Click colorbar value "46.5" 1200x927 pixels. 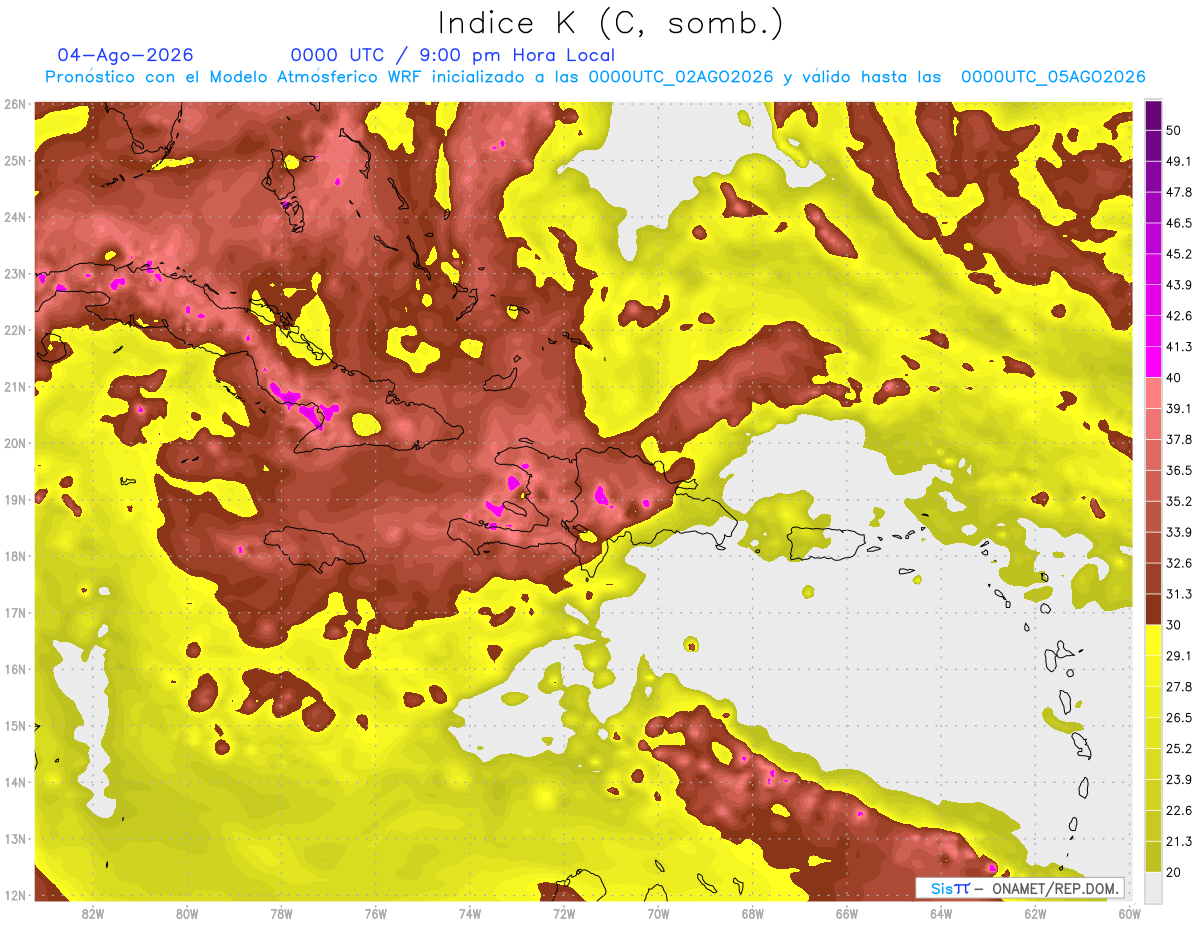coord(1179,223)
